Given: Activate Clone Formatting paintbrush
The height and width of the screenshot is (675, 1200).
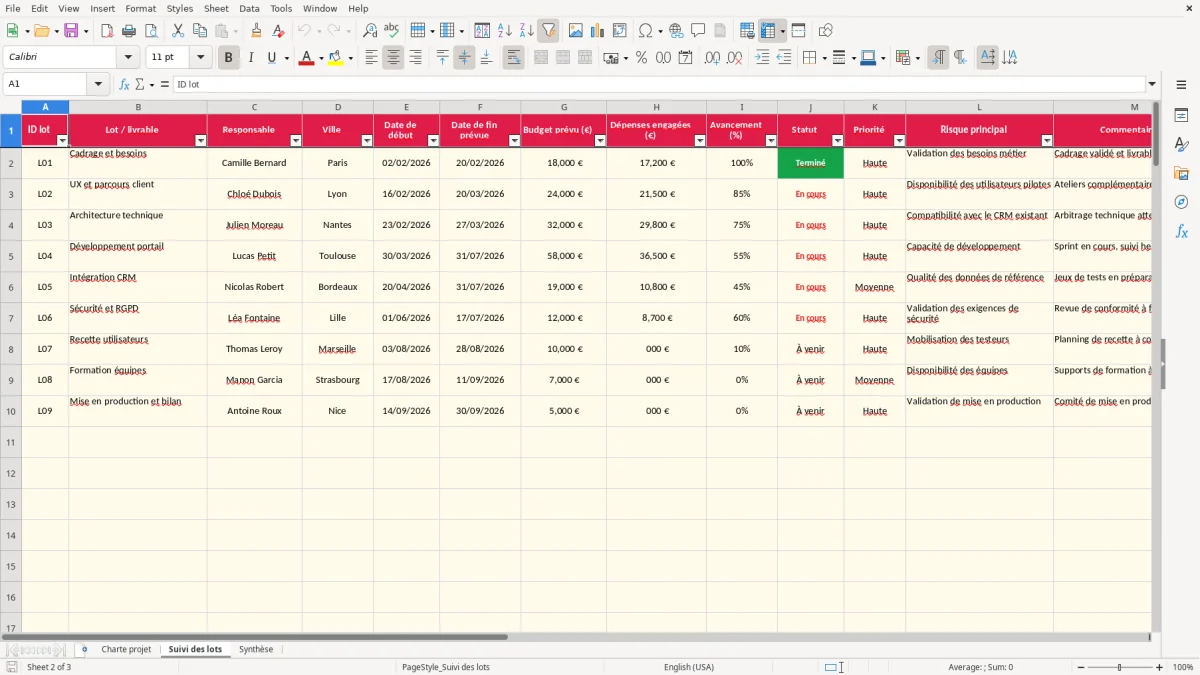Looking at the screenshot, I should (x=256, y=31).
